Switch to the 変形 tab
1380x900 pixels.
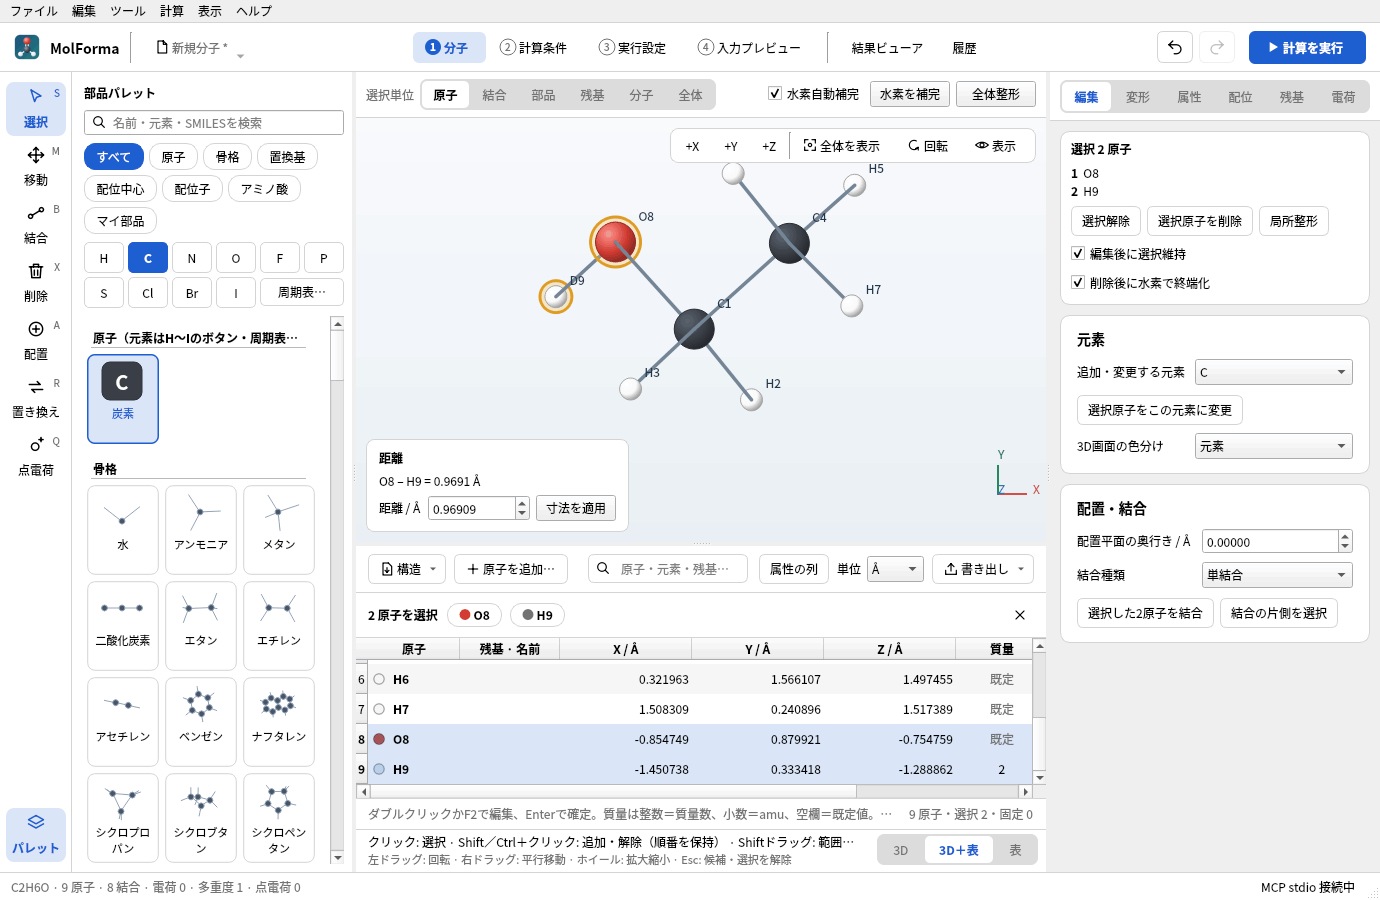coord(1138,97)
